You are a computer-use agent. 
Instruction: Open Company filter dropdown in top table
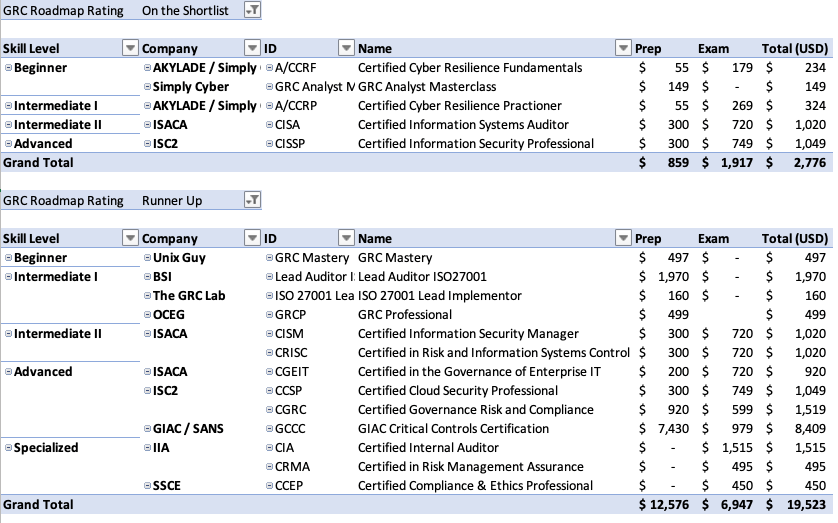(x=250, y=48)
